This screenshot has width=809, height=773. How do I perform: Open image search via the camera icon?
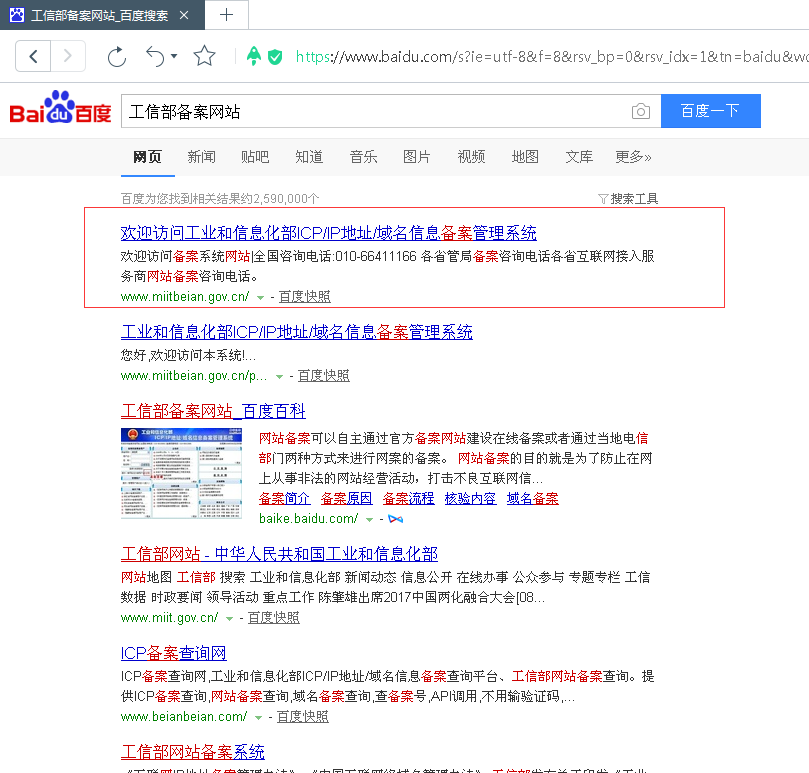640,111
